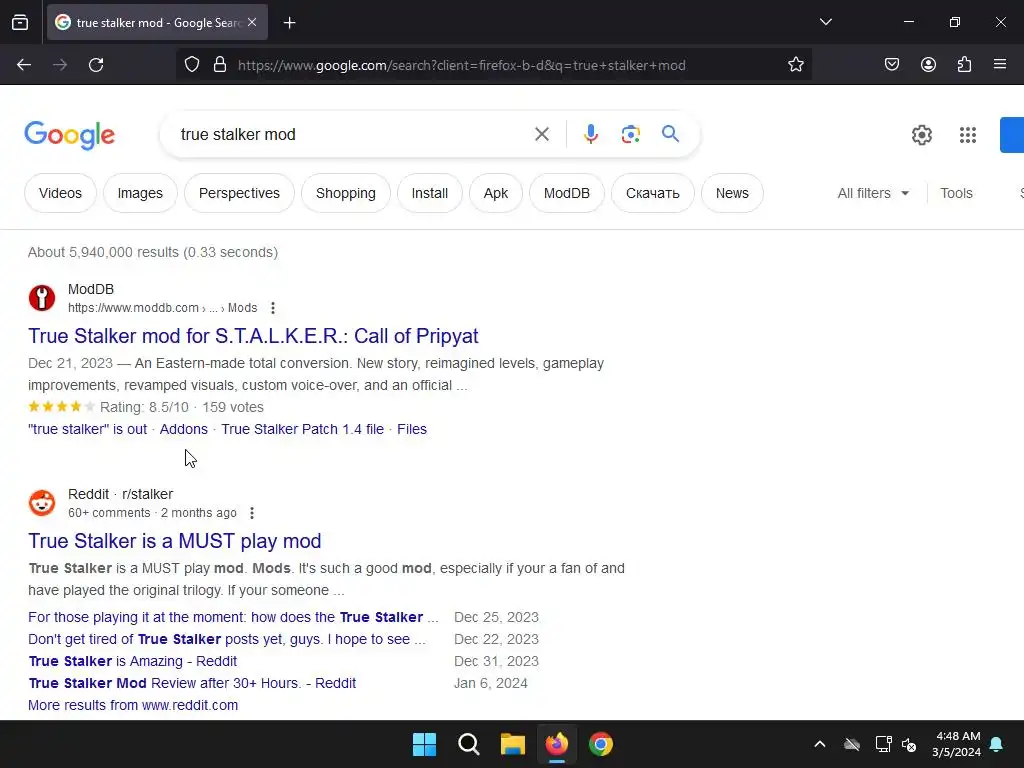Open Google quick settings gear
Screen dimensions: 1024x768
(921, 135)
